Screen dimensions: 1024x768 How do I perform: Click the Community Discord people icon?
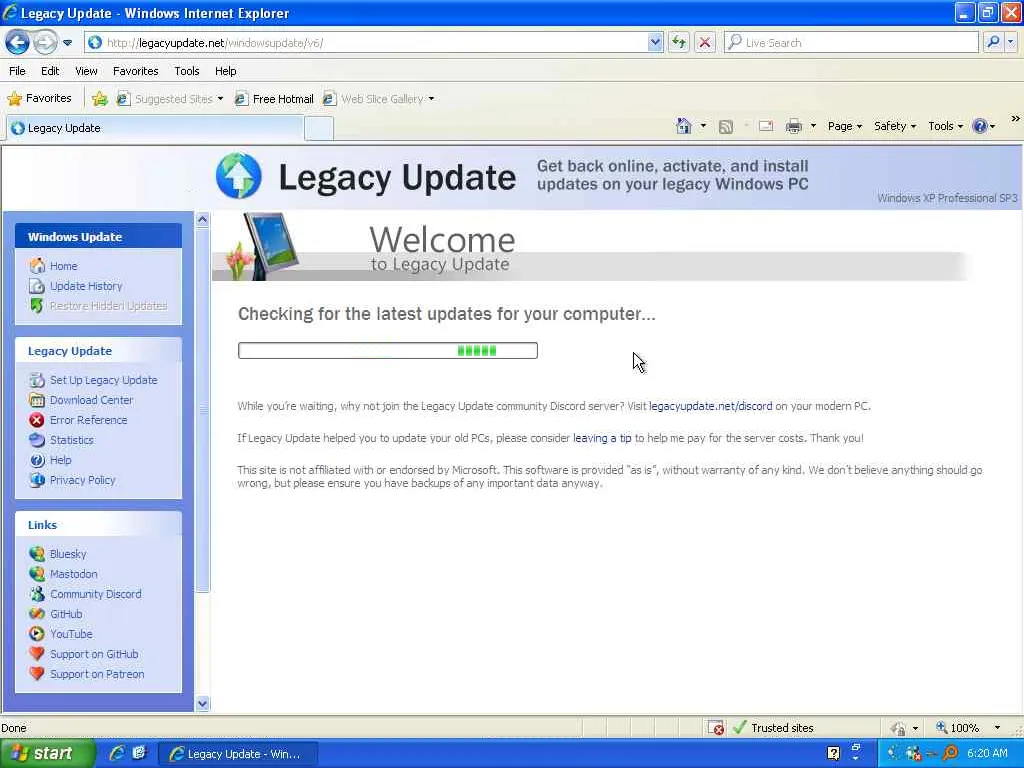(37, 594)
